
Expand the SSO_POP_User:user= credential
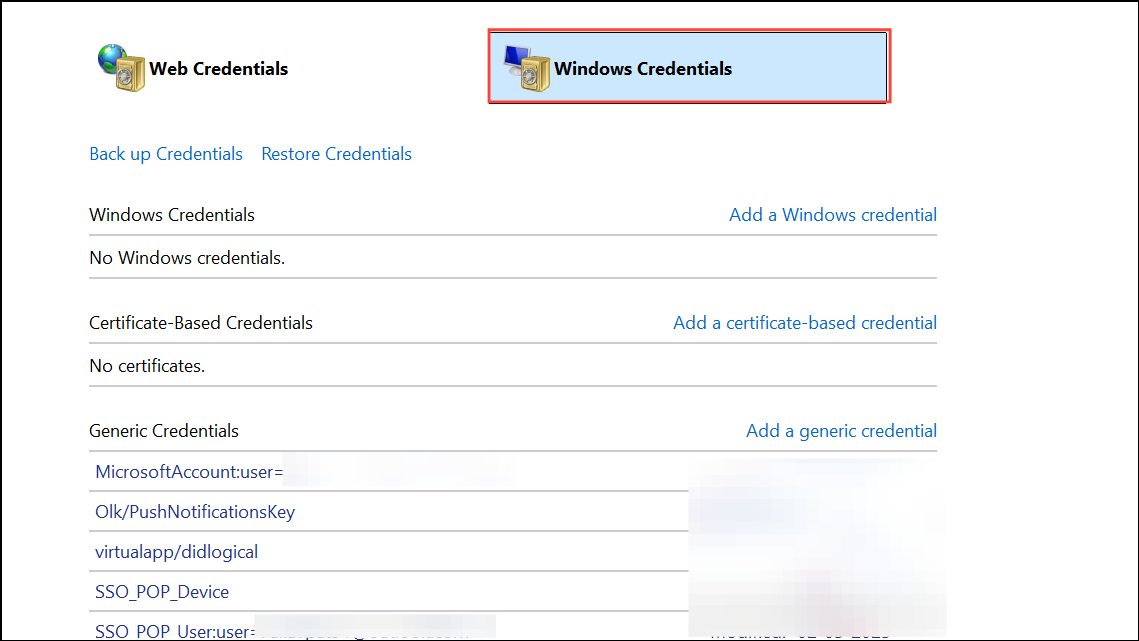point(175,631)
